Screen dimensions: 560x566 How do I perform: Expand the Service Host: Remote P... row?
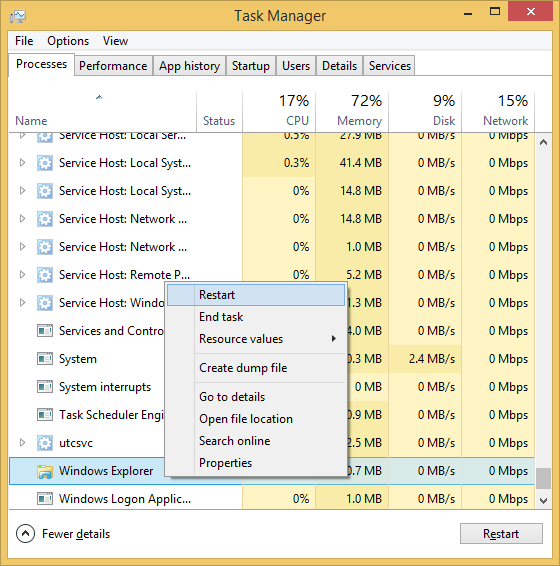pyautogui.click(x=22, y=275)
